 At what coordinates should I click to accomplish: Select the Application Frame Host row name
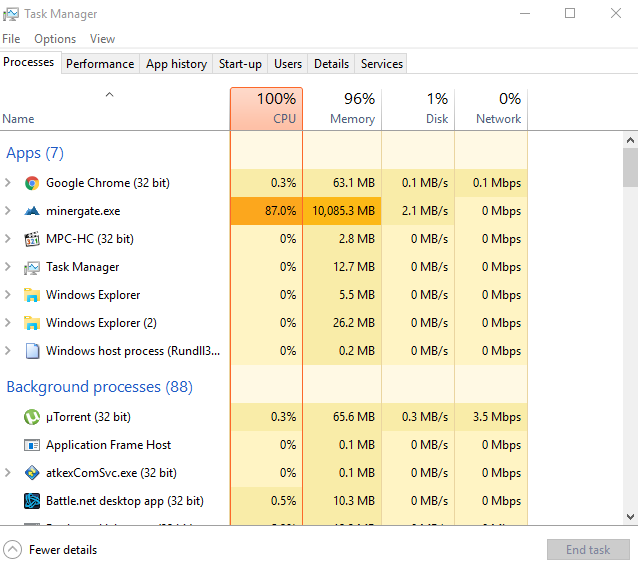point(109,445)
